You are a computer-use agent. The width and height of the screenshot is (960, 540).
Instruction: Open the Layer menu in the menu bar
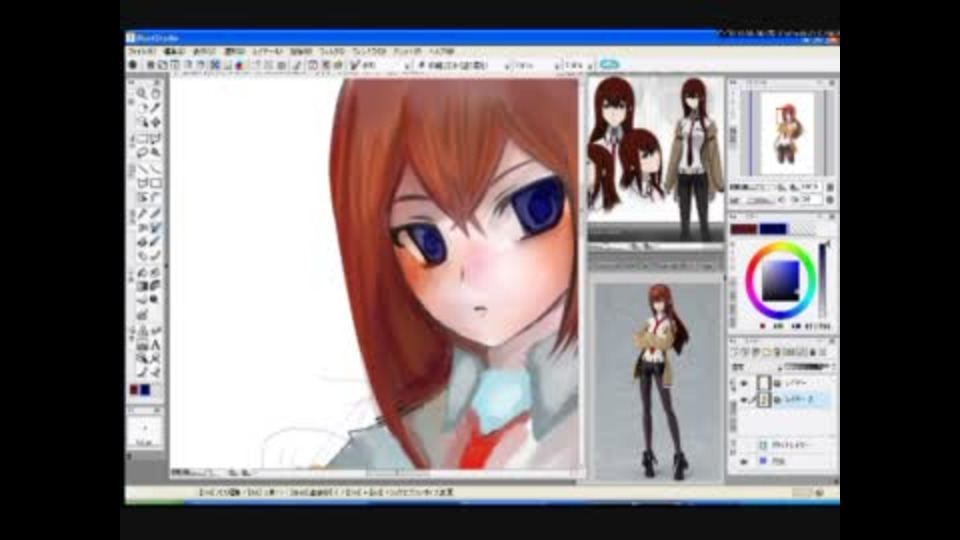[x=267, y=51]
